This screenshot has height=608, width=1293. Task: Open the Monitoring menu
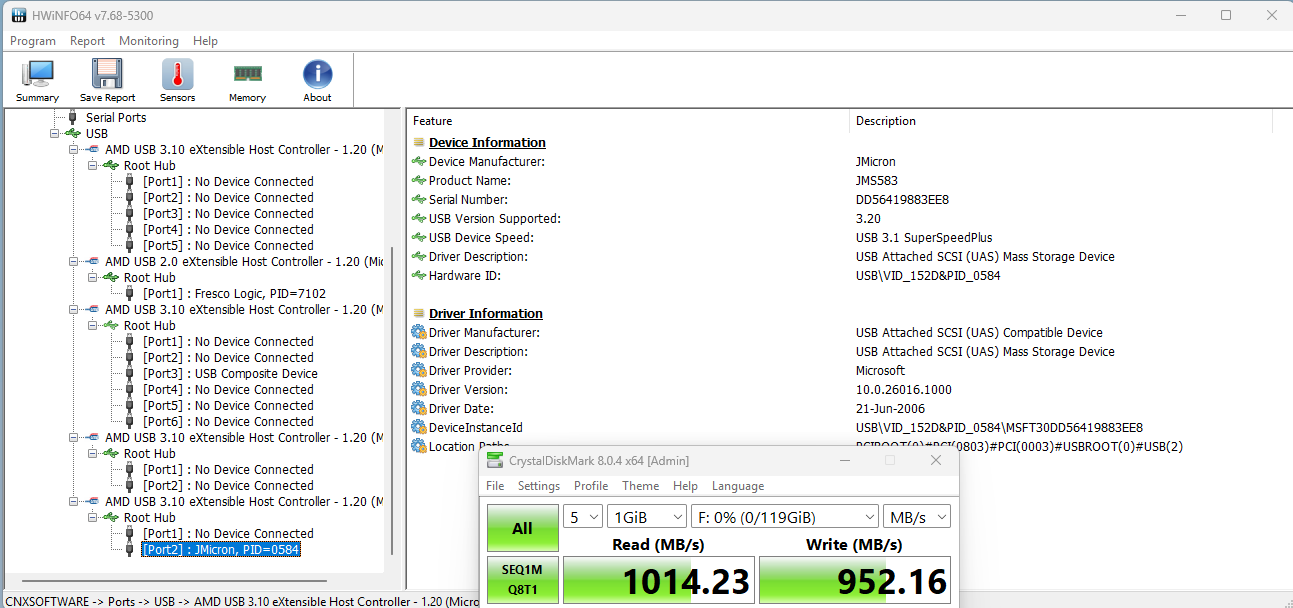coord(149,41)
